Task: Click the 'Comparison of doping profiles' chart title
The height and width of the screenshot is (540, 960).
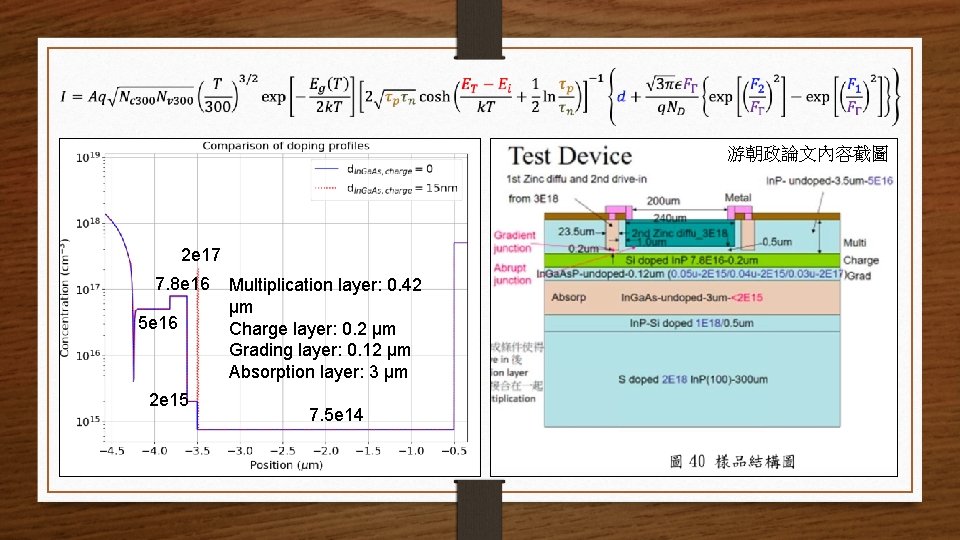Action: pos(286,146)
